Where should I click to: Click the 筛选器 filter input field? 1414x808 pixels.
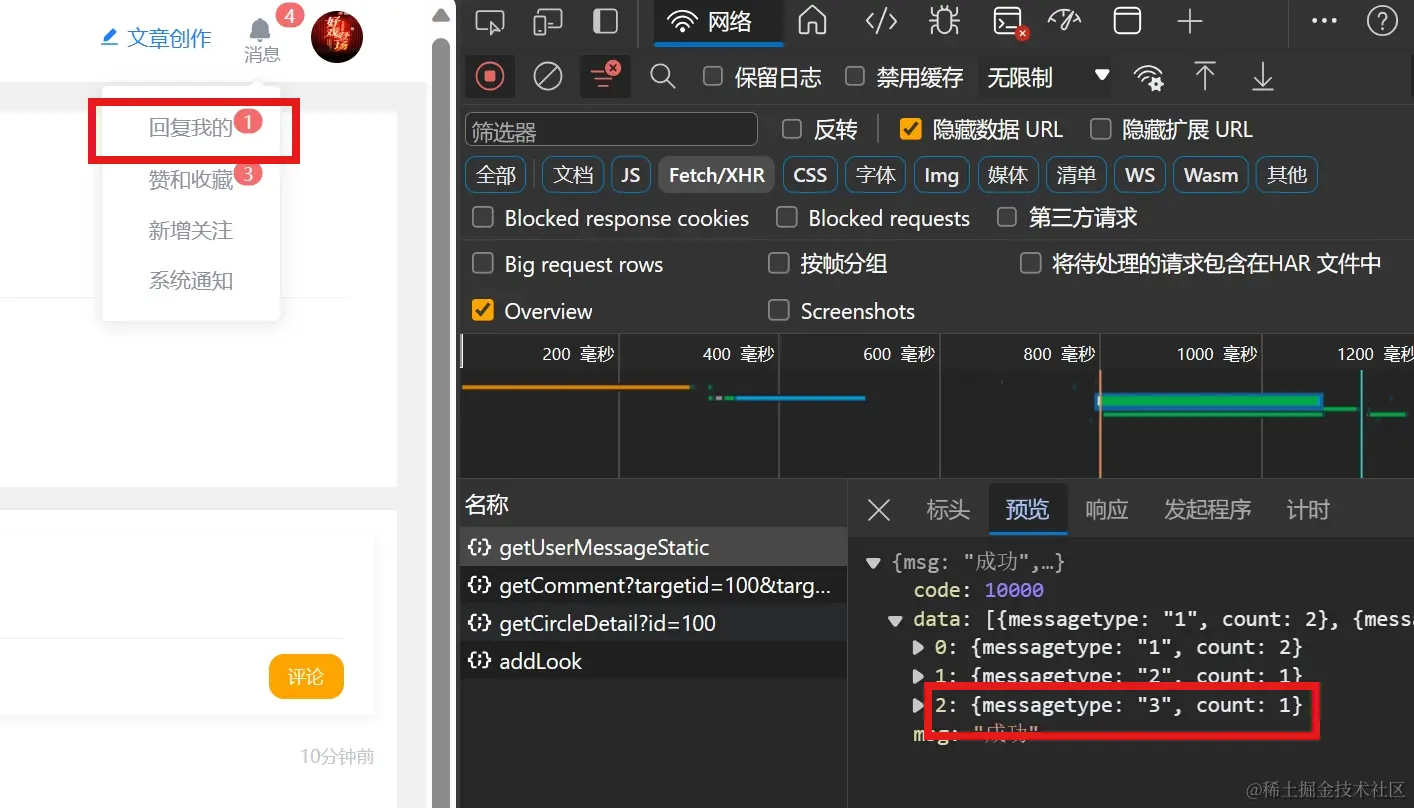(x=611, y=130)
